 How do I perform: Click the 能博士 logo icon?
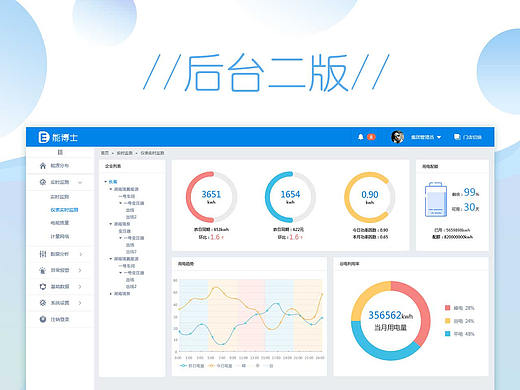pyautogui.click(x=44, y=137)
